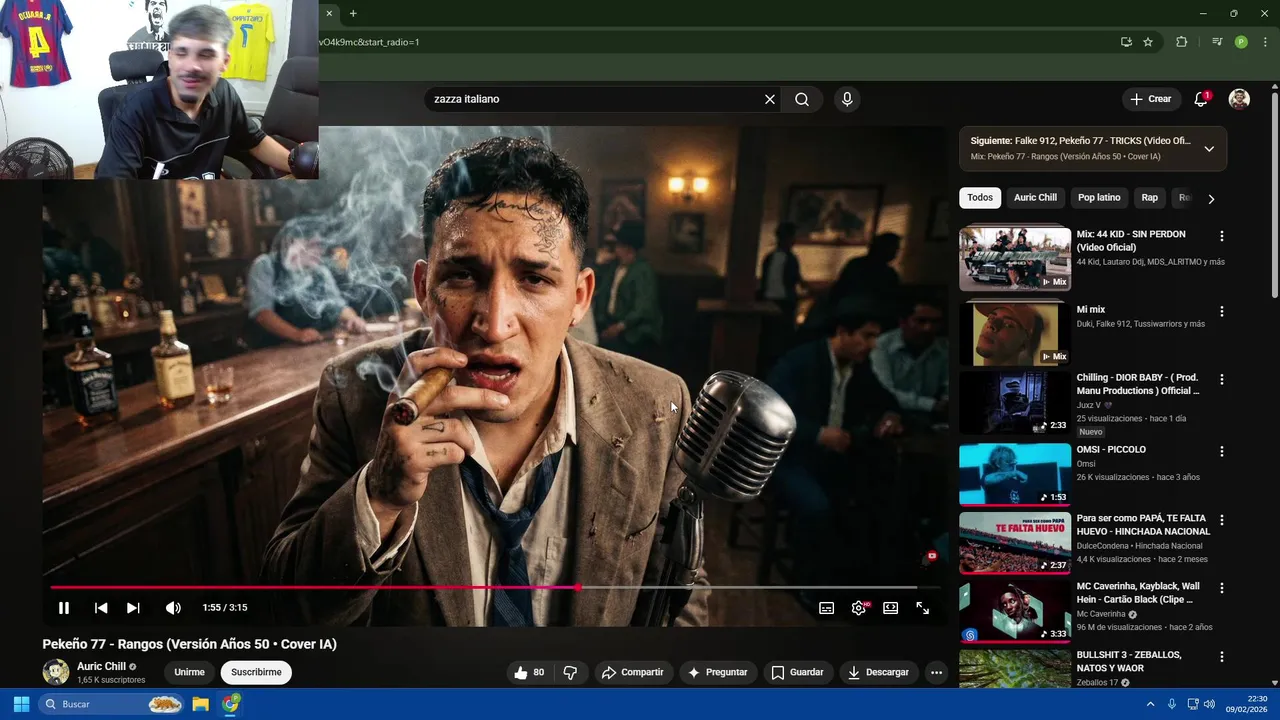Select the 'Rap' filter chip
The height and width of the screenshot is (720, 1280).
click(x=1150, y=198)
